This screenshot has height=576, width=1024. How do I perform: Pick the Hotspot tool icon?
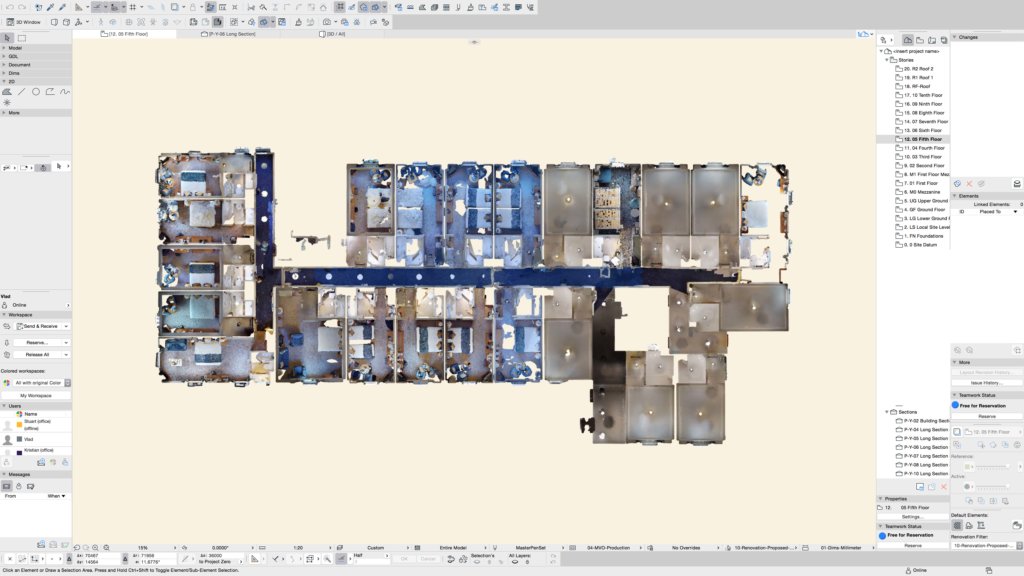[8, 102]
